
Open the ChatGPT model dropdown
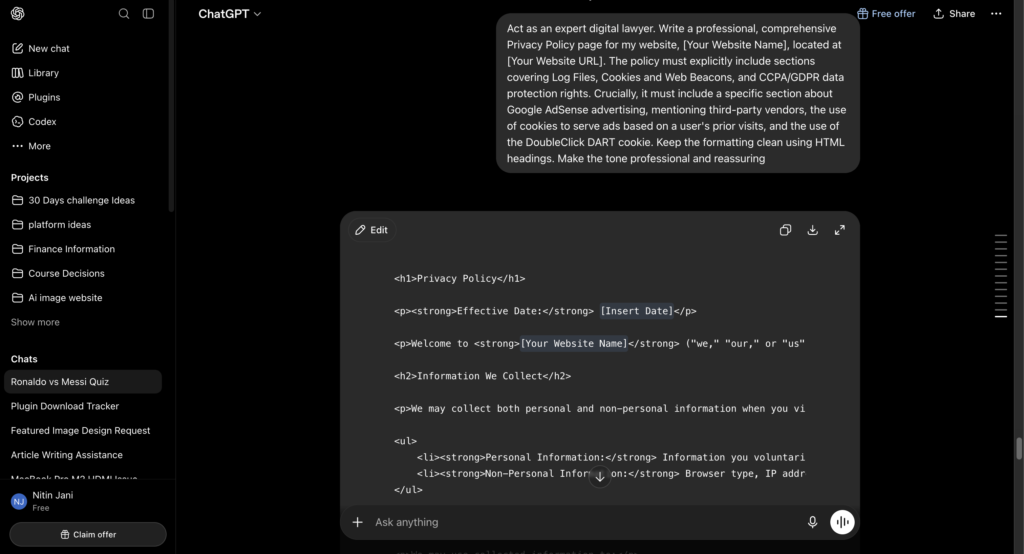point(229,14)
